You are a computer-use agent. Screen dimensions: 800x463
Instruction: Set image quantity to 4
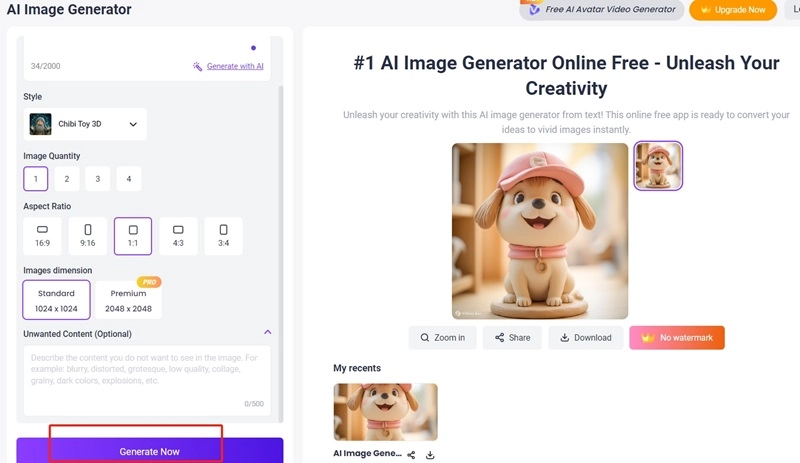coord(129,179)
